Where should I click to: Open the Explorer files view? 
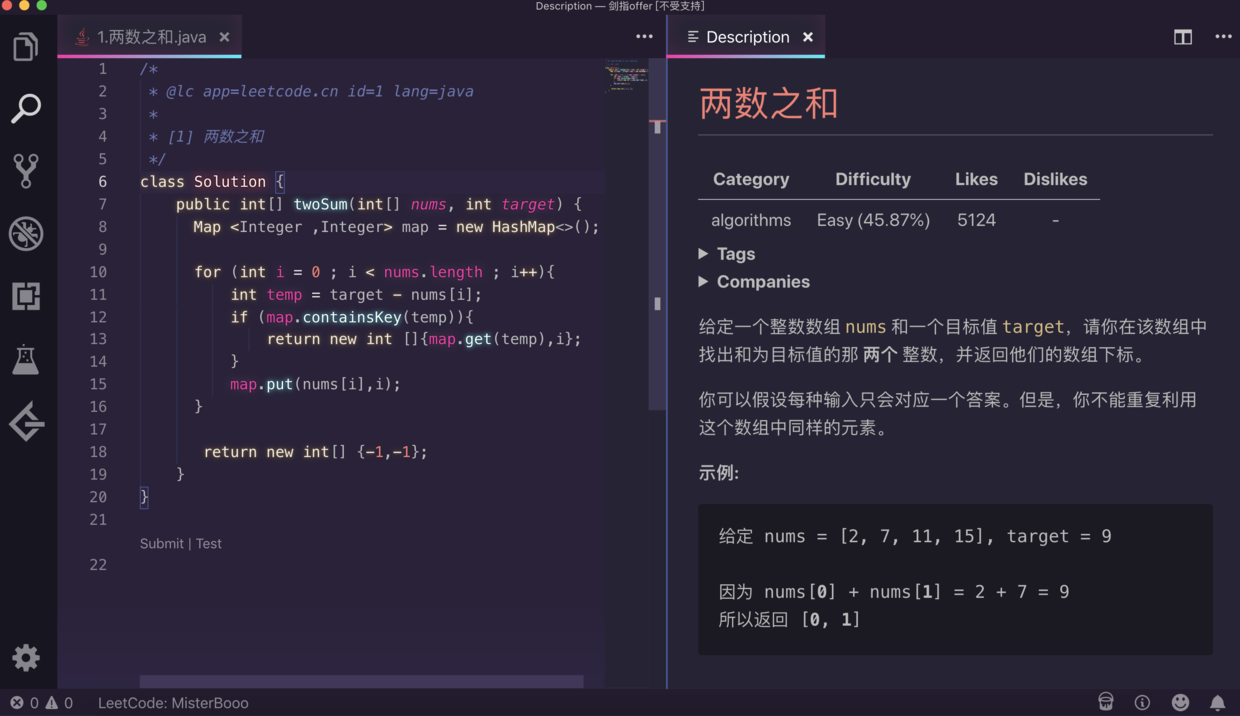pyautogui.click(x=26, y=47)
